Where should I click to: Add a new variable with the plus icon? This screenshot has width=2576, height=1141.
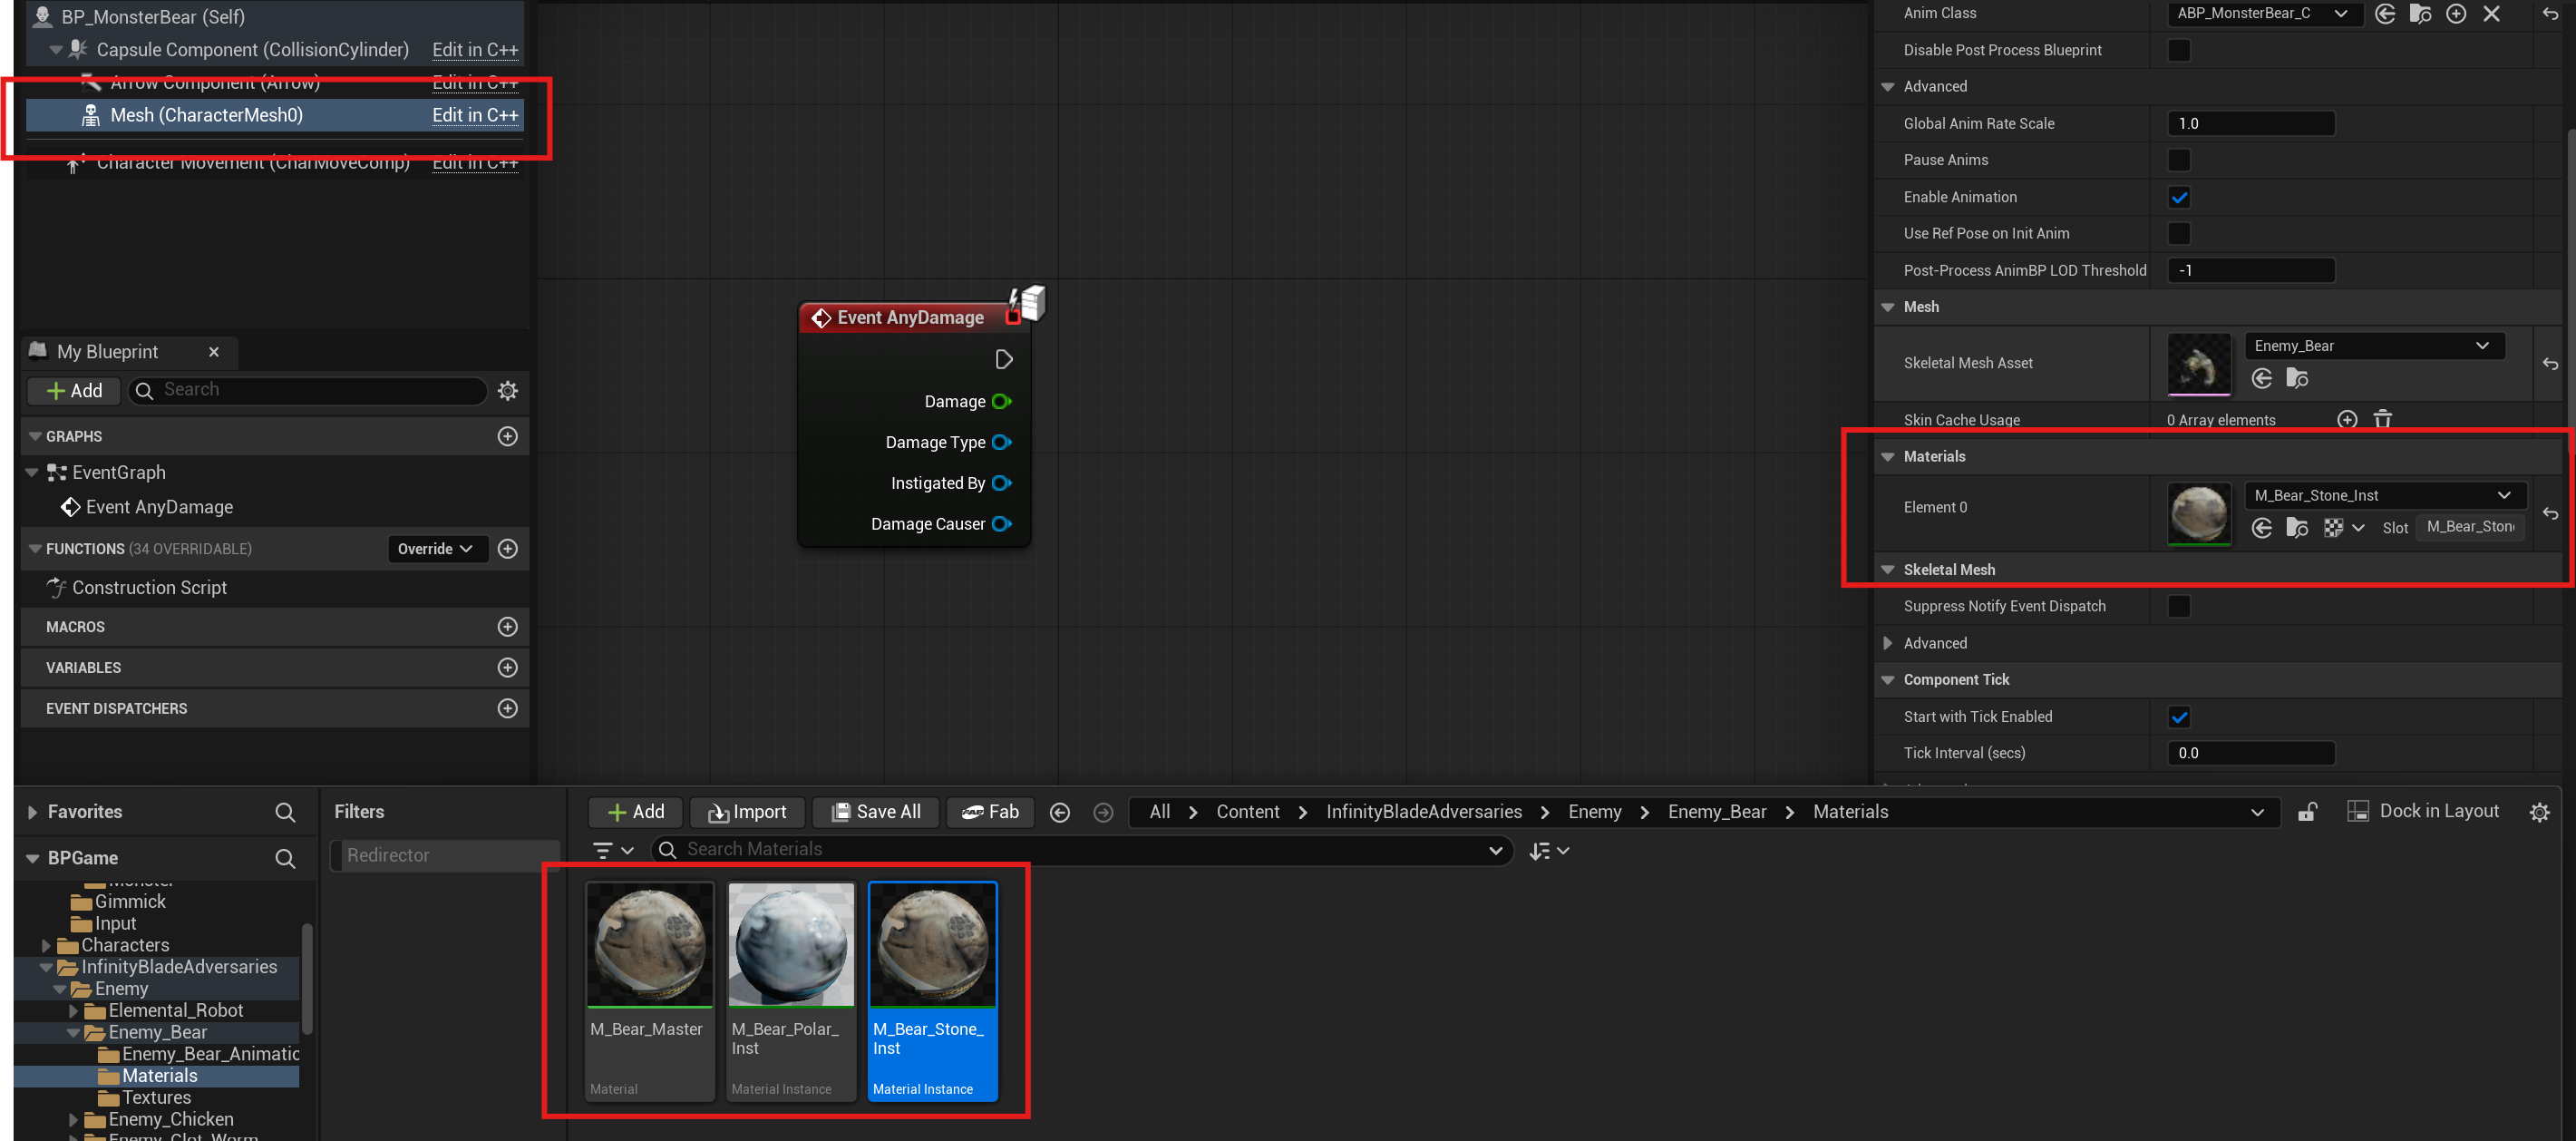point(508,668)
